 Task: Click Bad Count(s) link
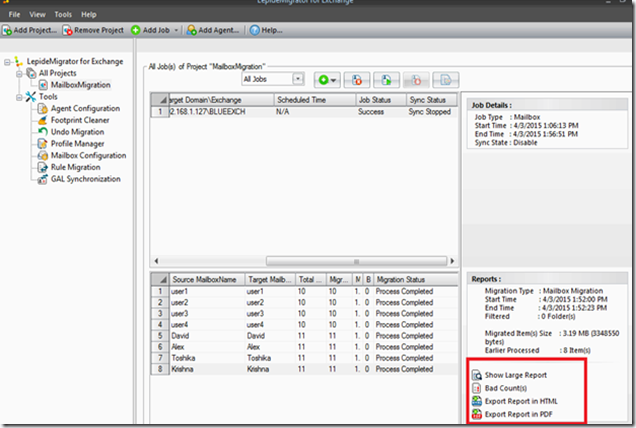(x=505, y=388)
